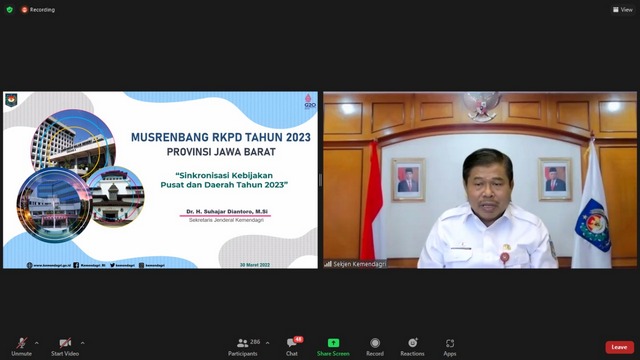
Task: Open video options arrow next to Start Video
Action: [x=82, y=343]
